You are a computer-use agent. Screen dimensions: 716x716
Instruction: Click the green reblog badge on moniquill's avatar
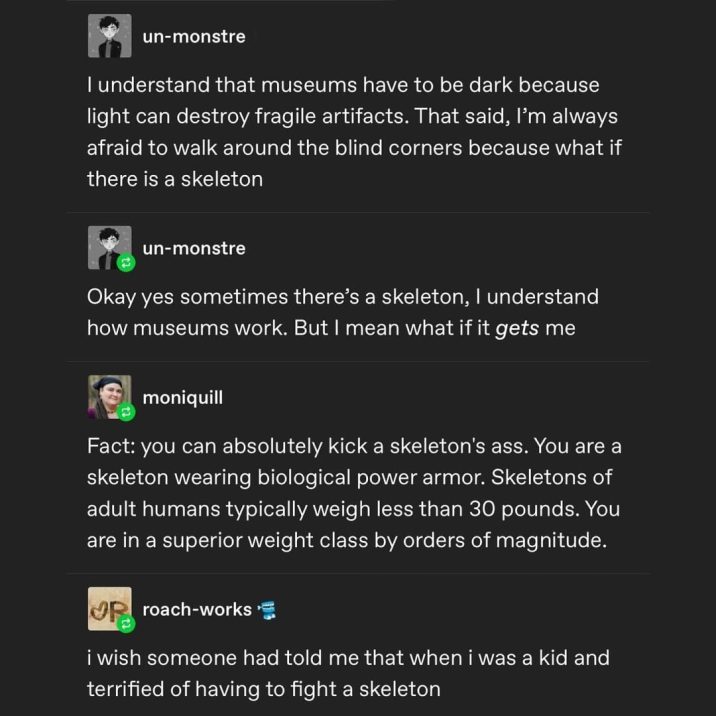(125, 412)
